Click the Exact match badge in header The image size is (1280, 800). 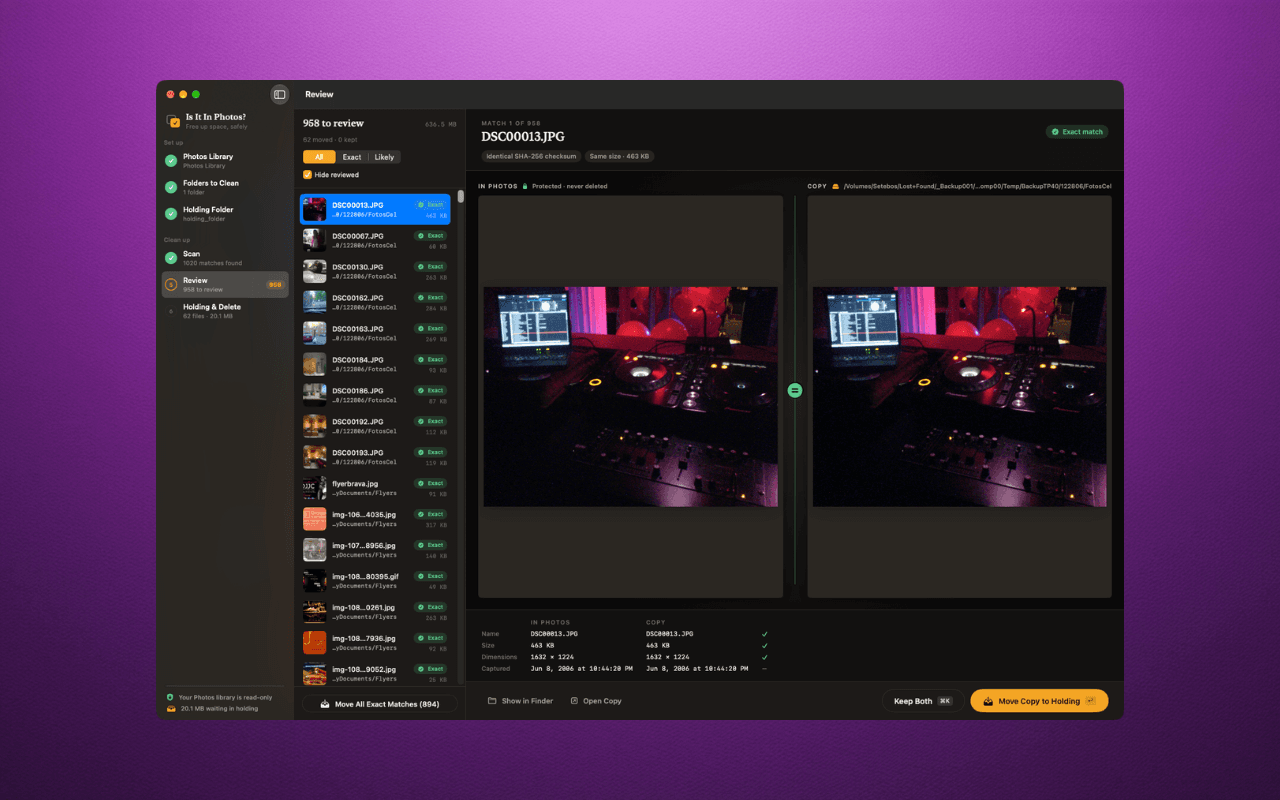1077,131
